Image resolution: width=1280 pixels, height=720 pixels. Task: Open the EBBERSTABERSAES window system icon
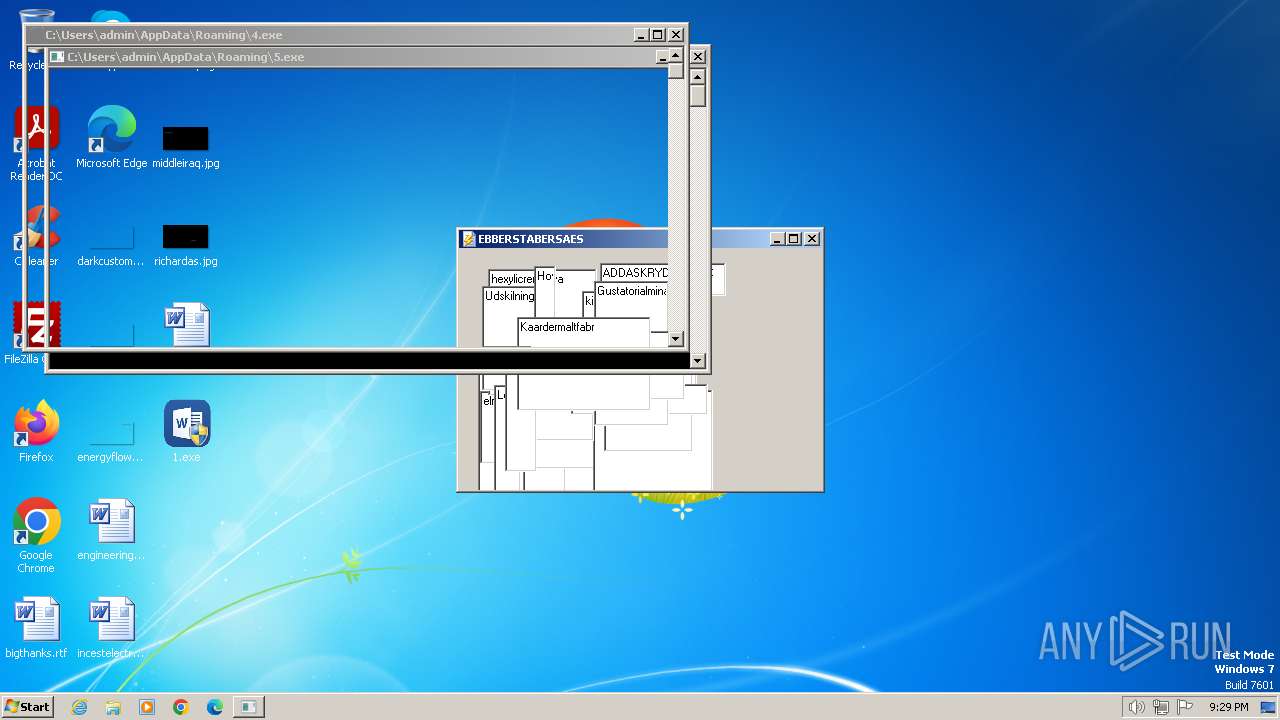(x=468, y=239)
